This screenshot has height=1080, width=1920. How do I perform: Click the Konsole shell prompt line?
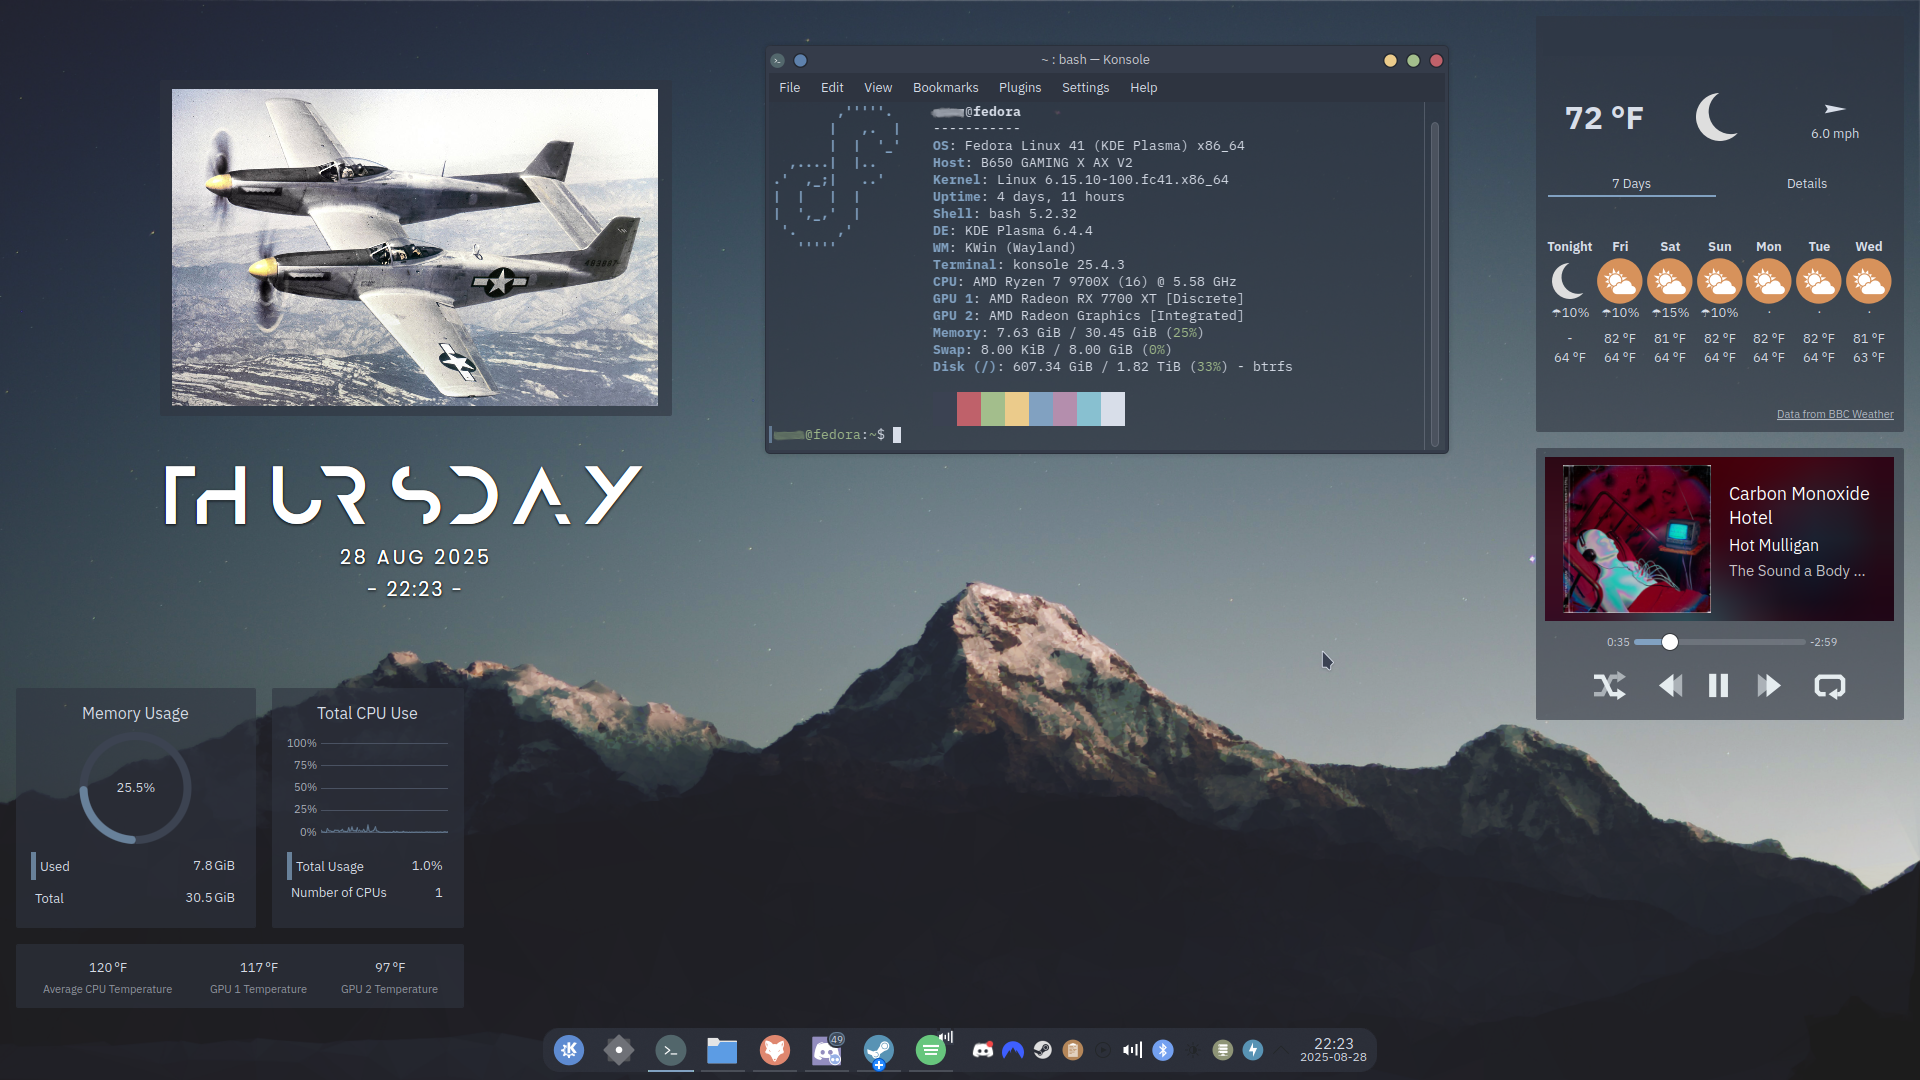coord(836,435)
